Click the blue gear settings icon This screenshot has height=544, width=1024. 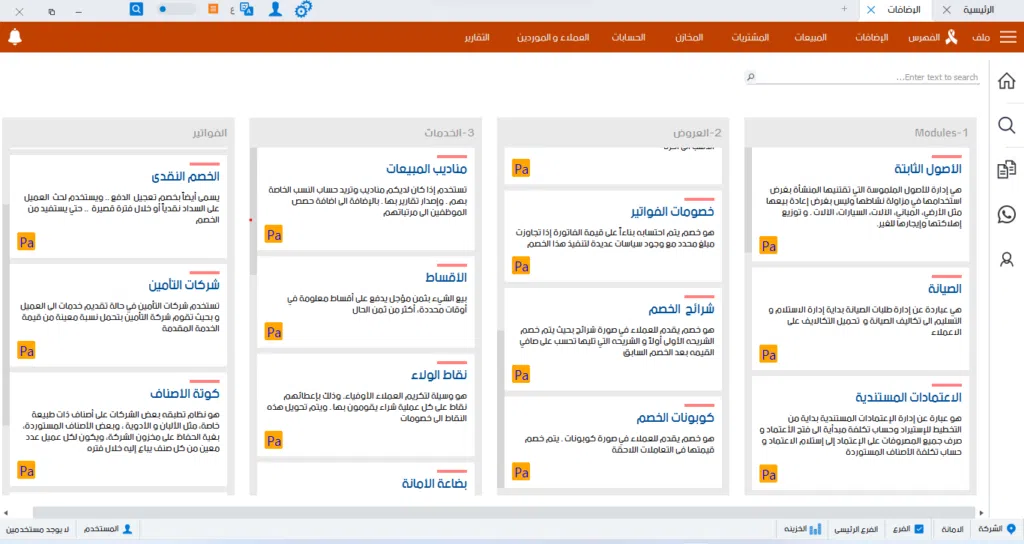(303, 9)
